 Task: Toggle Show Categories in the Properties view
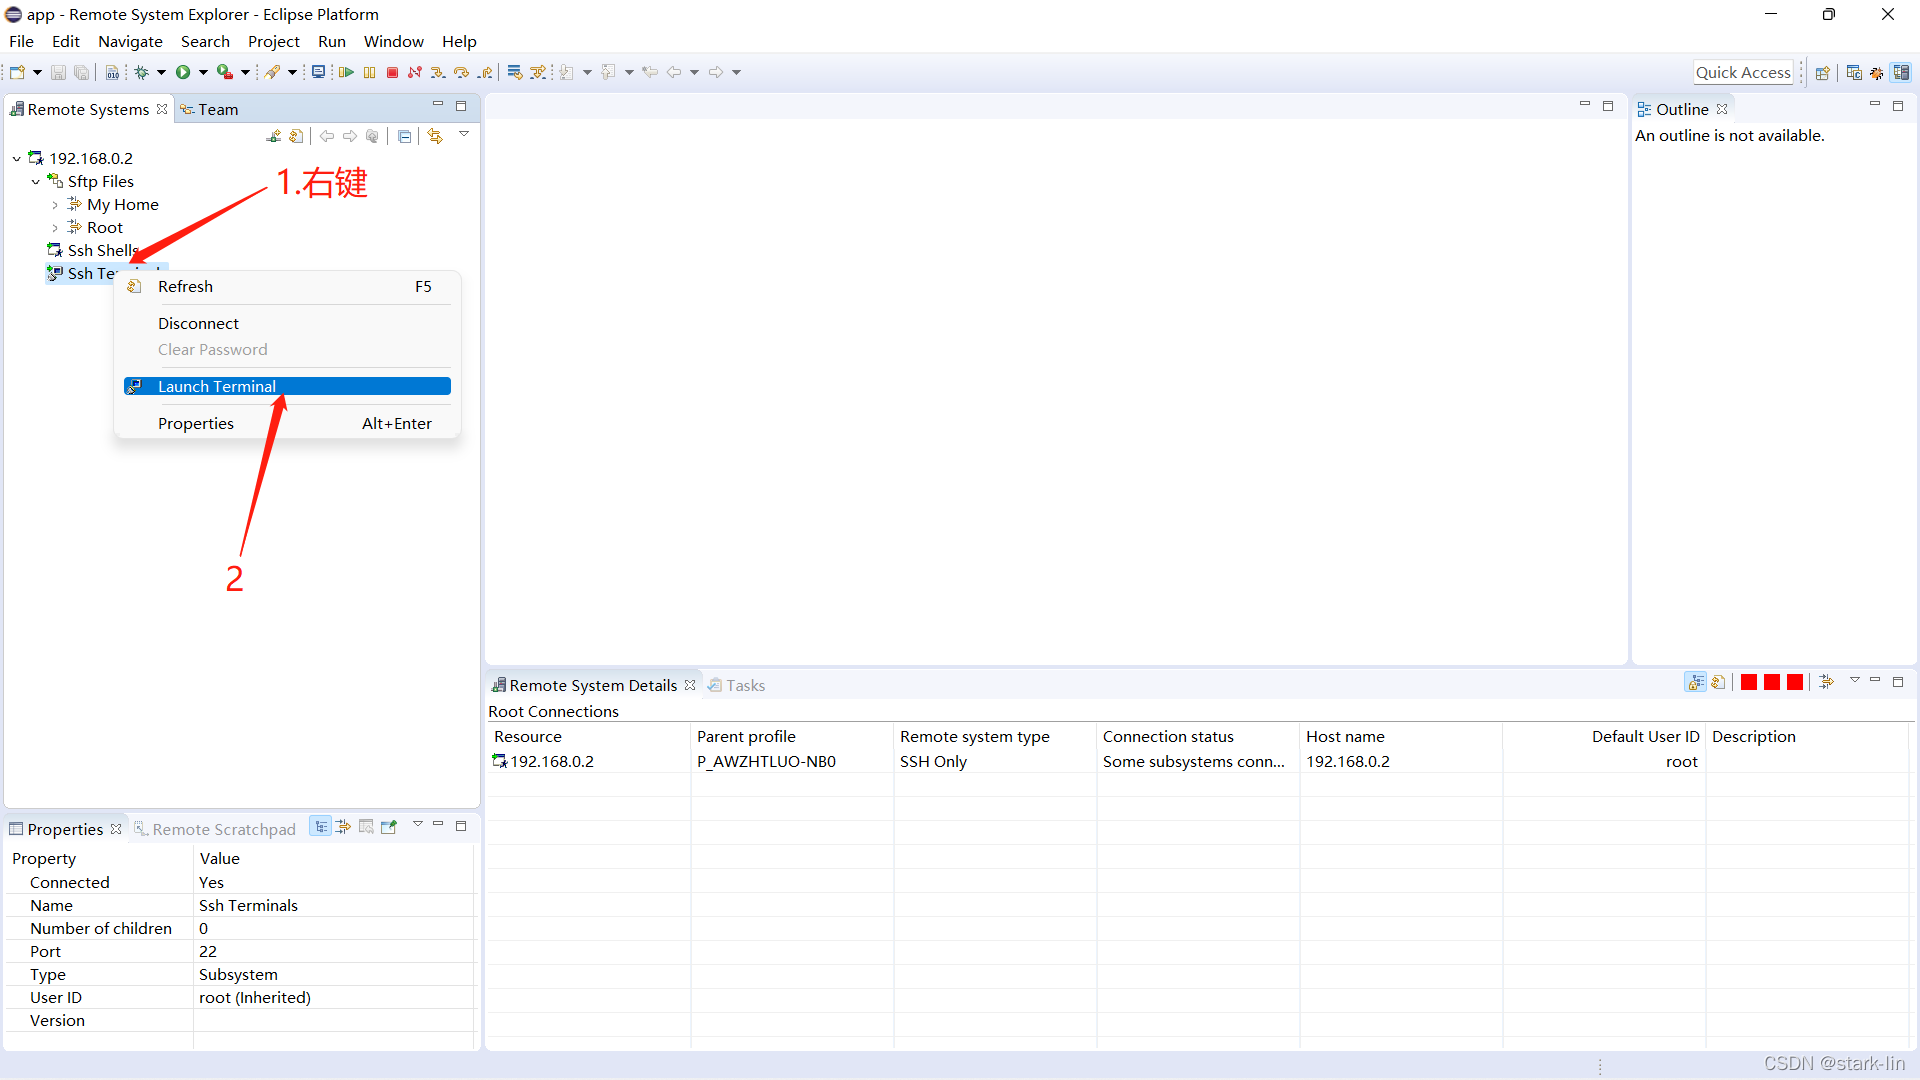[x=320, y=826]
